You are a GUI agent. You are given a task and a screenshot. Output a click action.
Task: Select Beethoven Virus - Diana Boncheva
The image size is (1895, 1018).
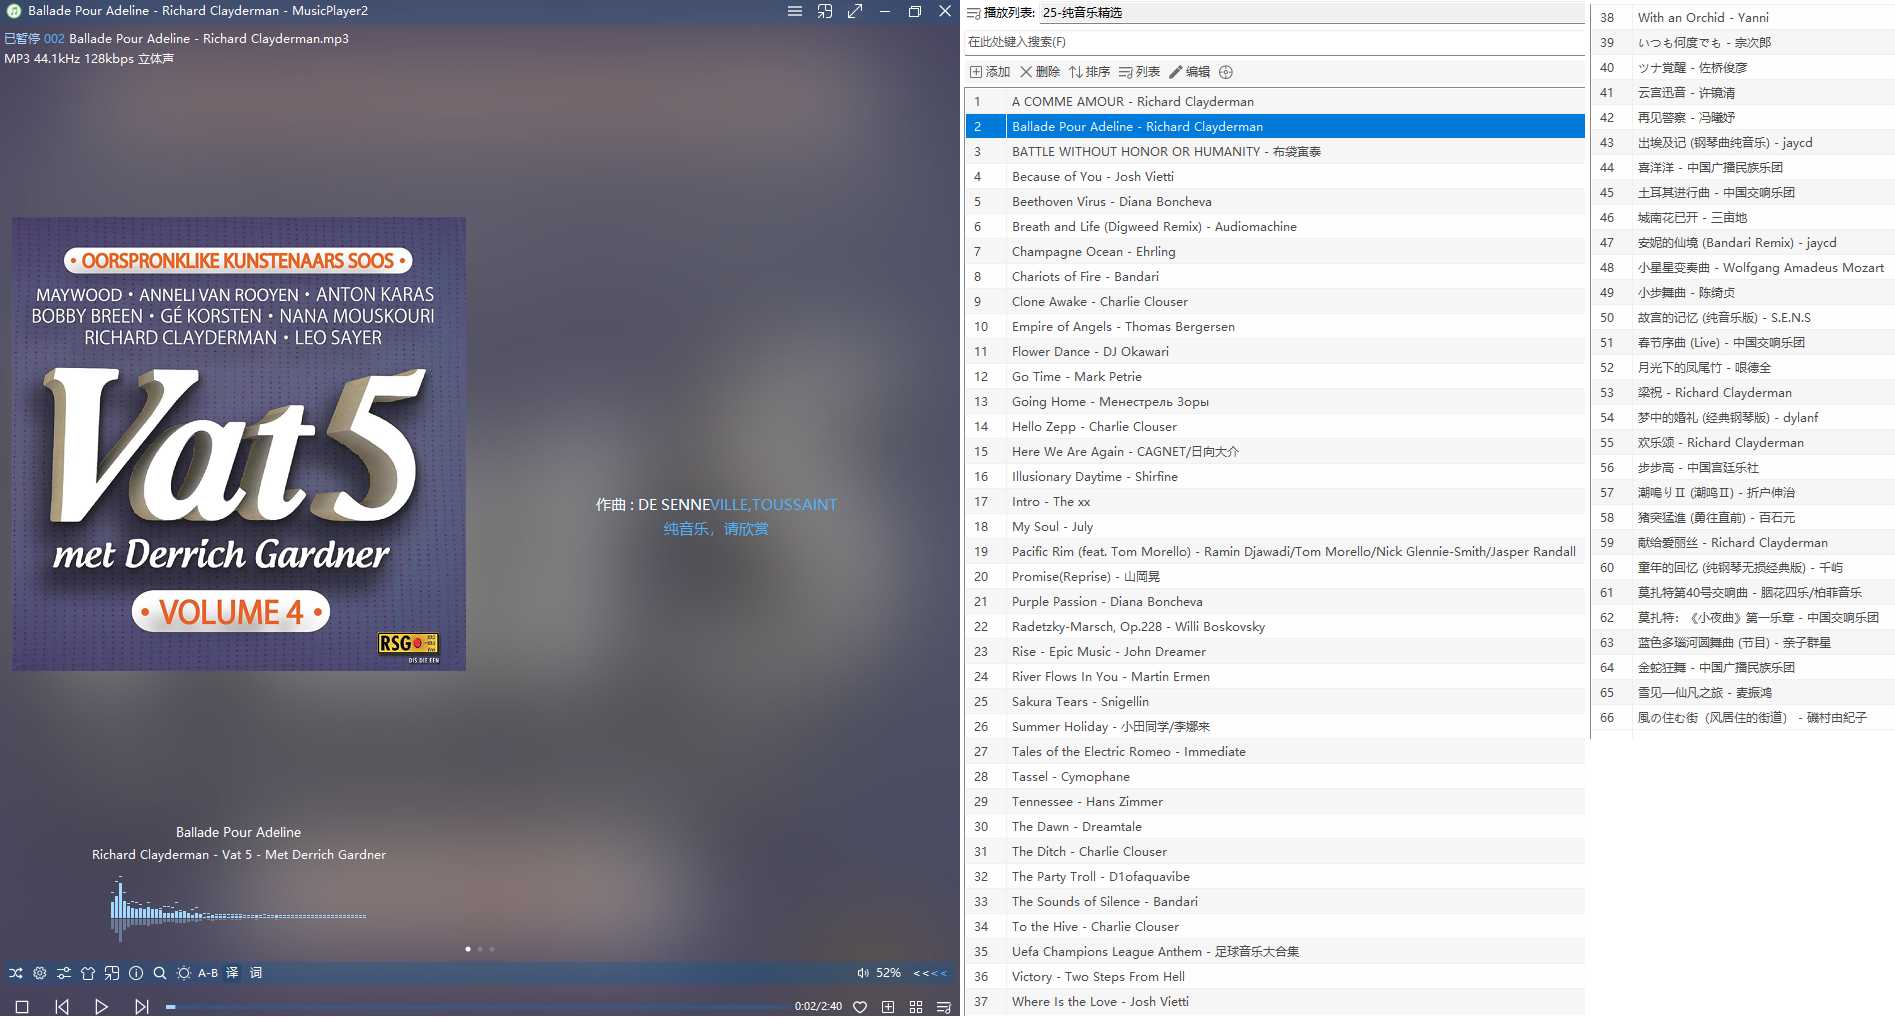point(1275,201)
